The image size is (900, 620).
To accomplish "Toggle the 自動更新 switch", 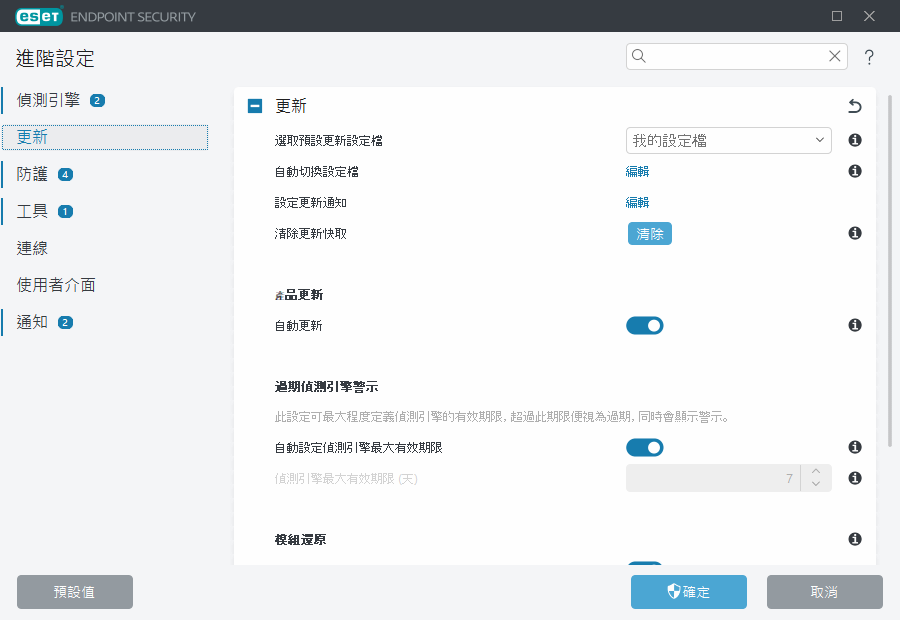I will tap(645, 326).
